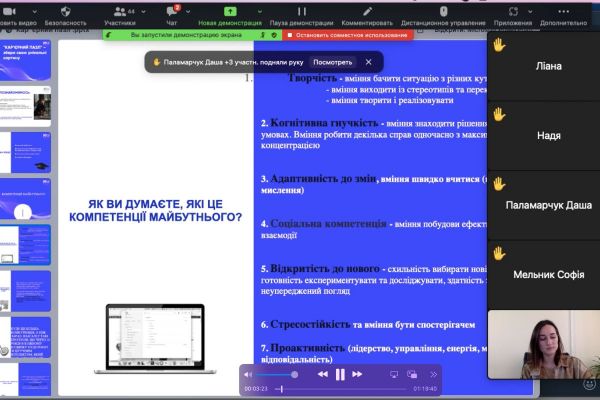
Task: Click Новая демонстрация share button
Action: click(x=232, y=14)
